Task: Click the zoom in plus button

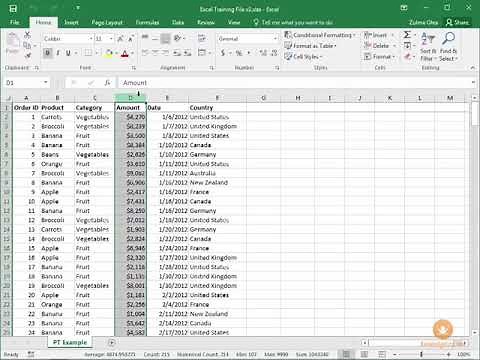Action: [x=449, y=354]
